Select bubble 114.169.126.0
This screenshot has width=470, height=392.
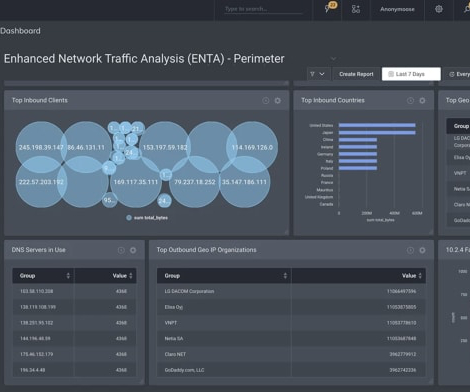pyautogui.click(x=252, y=147)
